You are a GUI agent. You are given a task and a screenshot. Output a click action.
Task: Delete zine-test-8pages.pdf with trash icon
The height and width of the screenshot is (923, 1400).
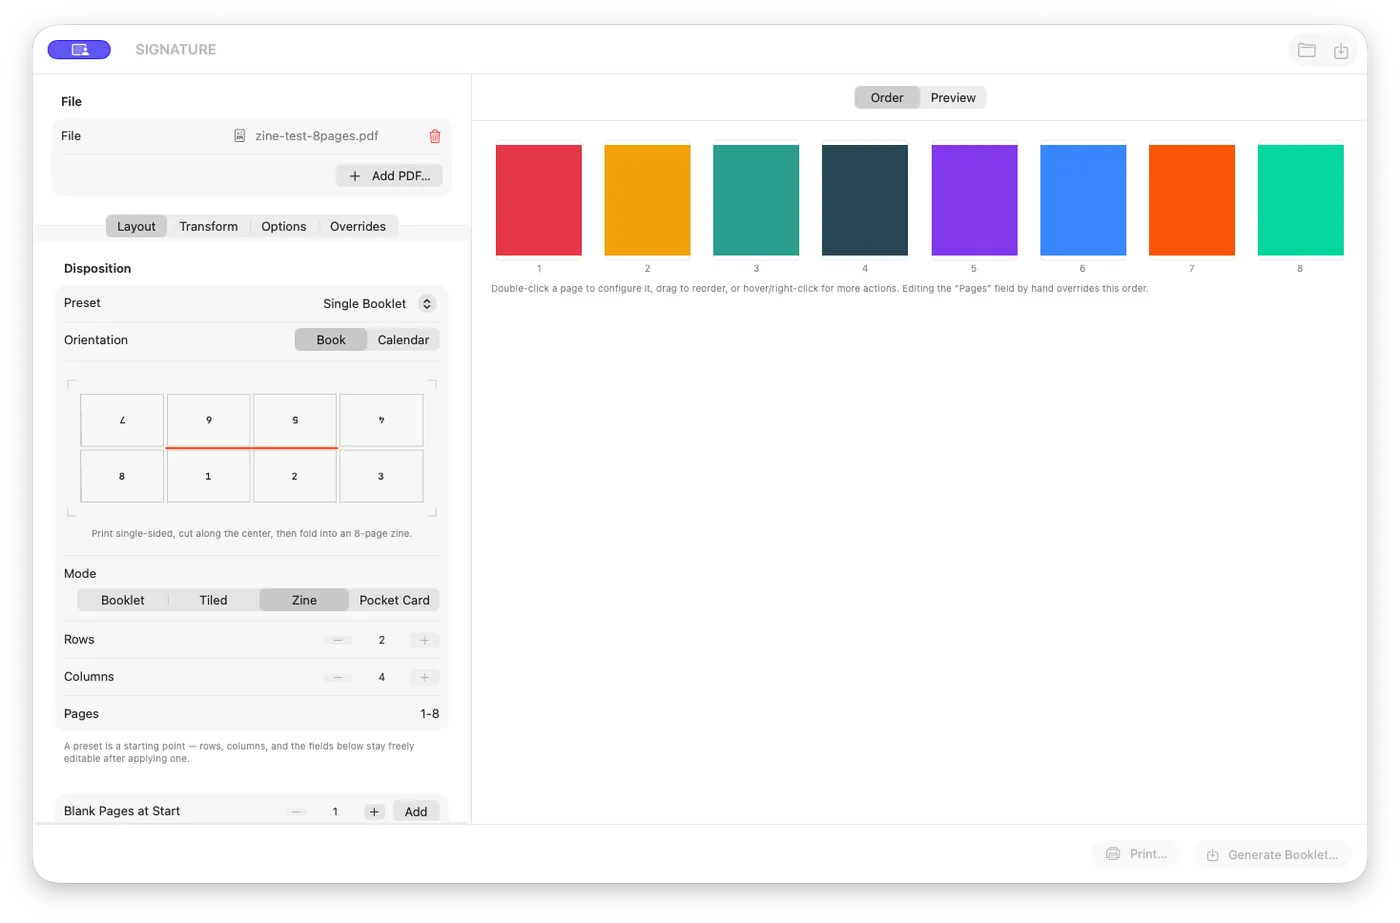pyautogui.click(x=435, y=136)
